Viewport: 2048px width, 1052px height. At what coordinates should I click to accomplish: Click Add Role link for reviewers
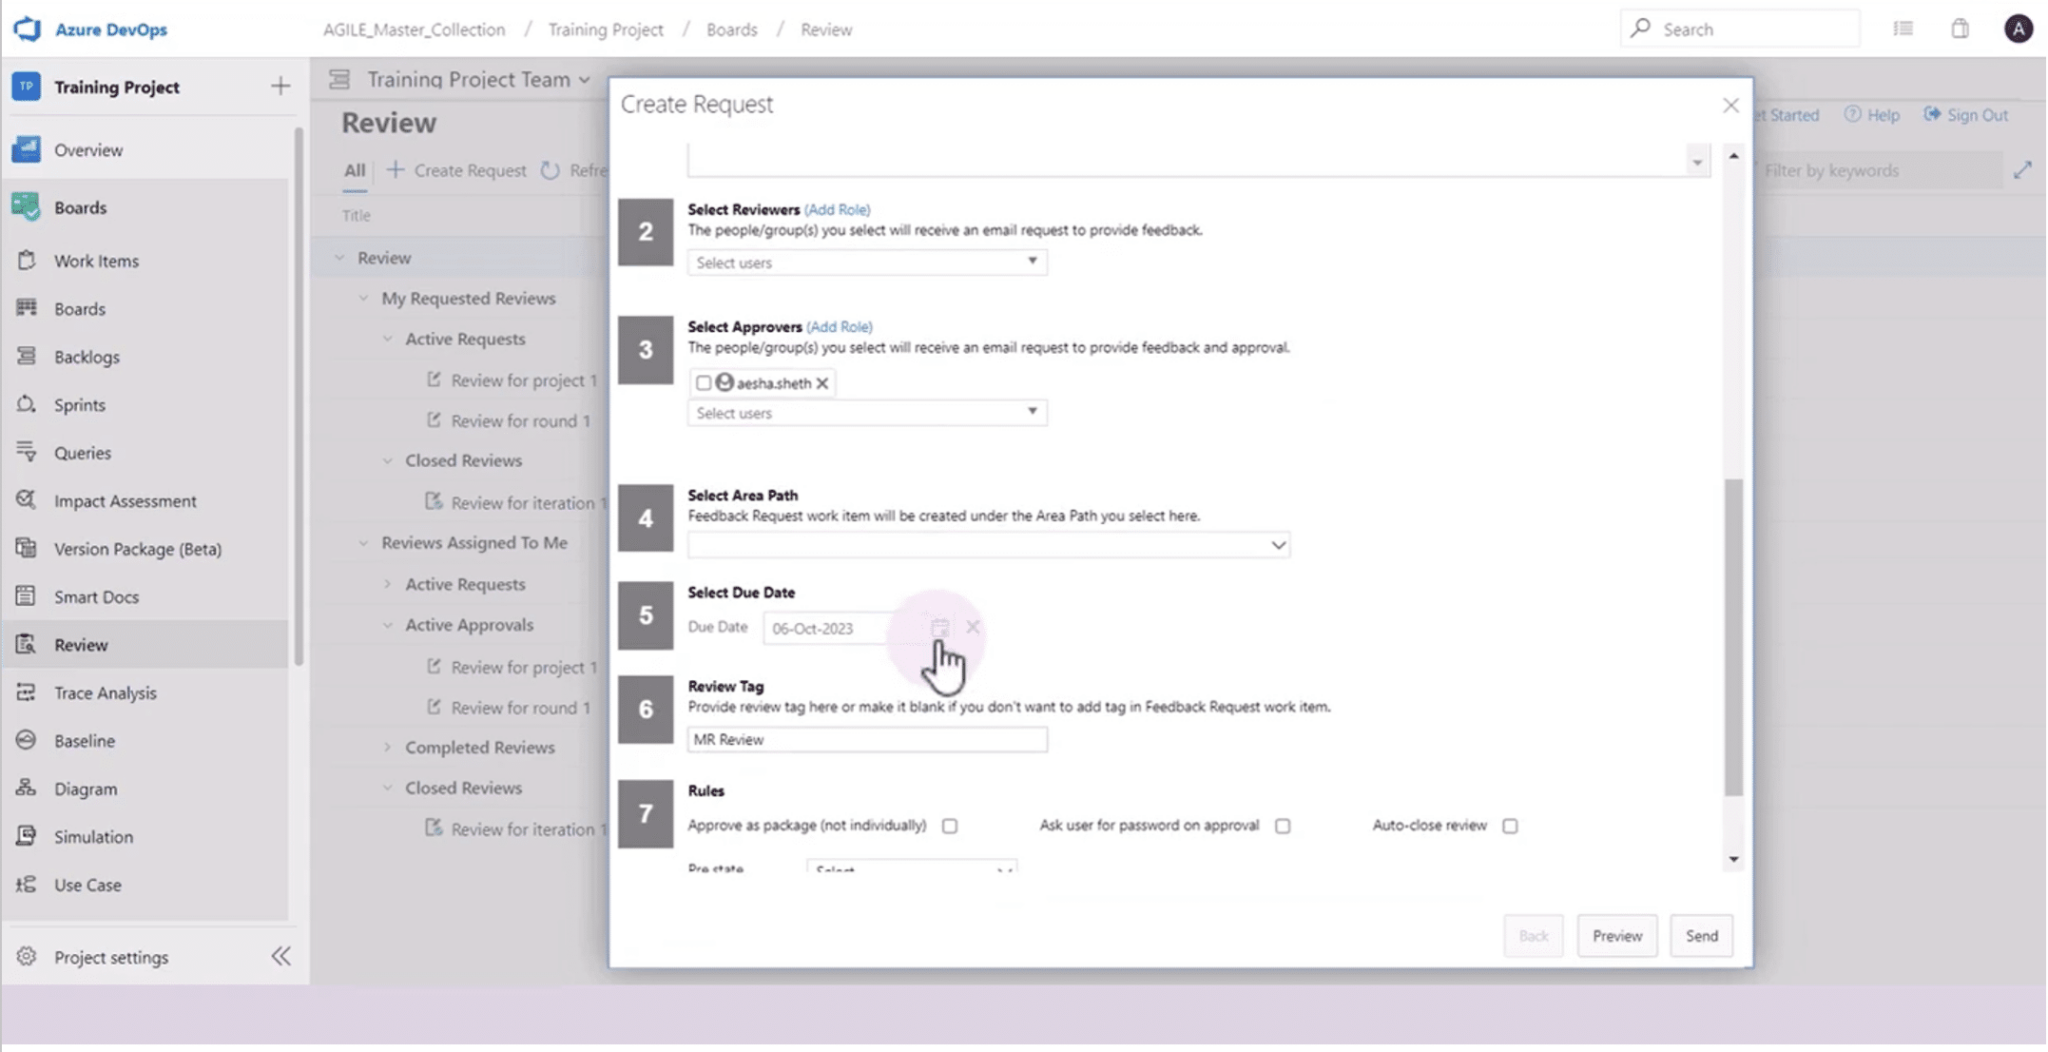(837, 209)
